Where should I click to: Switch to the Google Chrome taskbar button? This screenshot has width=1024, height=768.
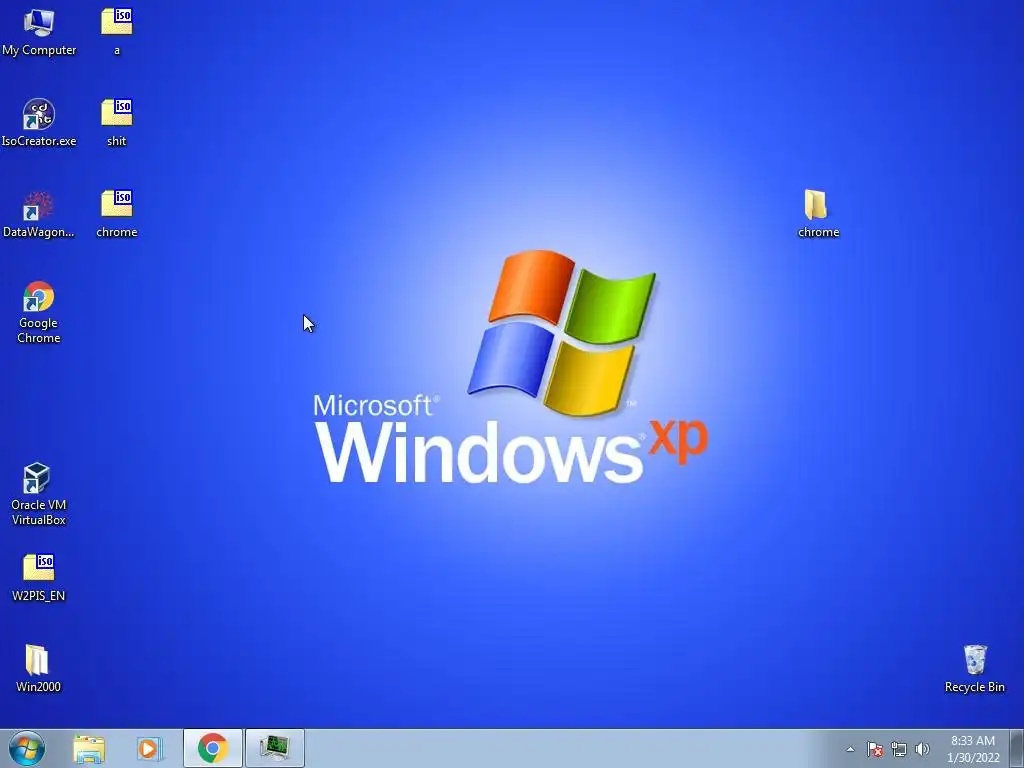212,748
